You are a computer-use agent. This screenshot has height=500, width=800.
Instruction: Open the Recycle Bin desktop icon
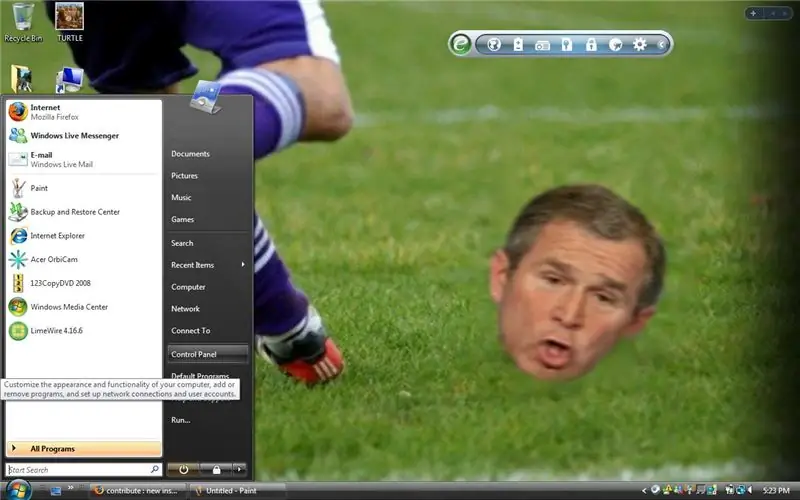[23, 23]
